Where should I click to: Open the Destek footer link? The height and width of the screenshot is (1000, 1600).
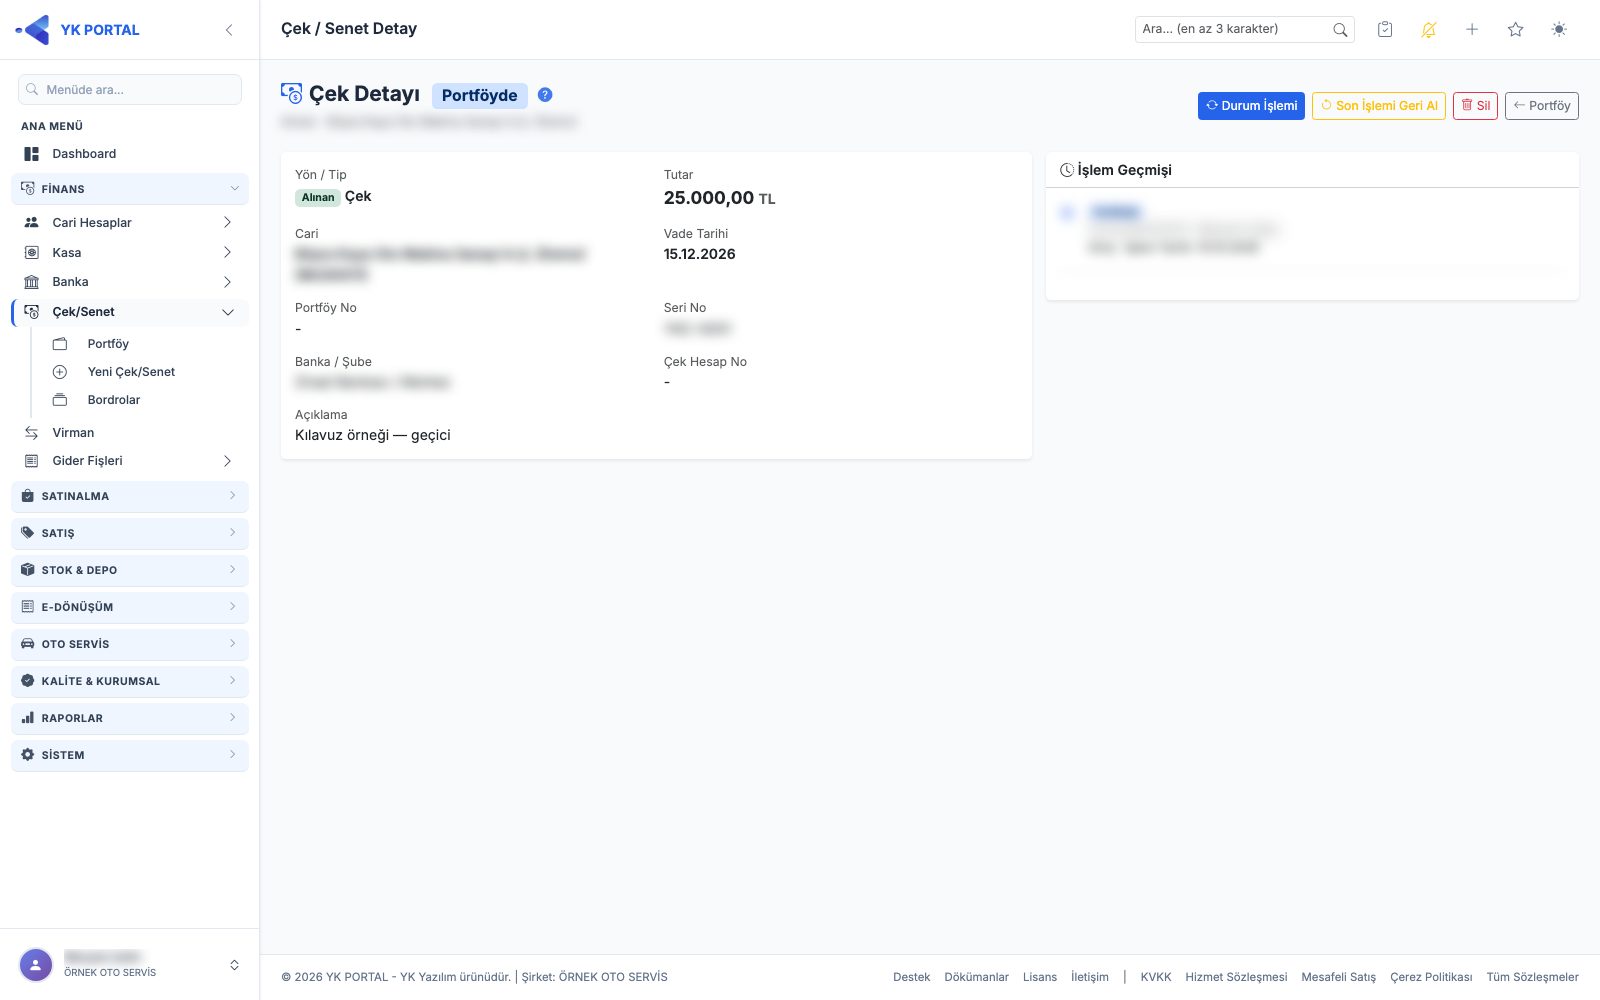click(x=912, y=977)
